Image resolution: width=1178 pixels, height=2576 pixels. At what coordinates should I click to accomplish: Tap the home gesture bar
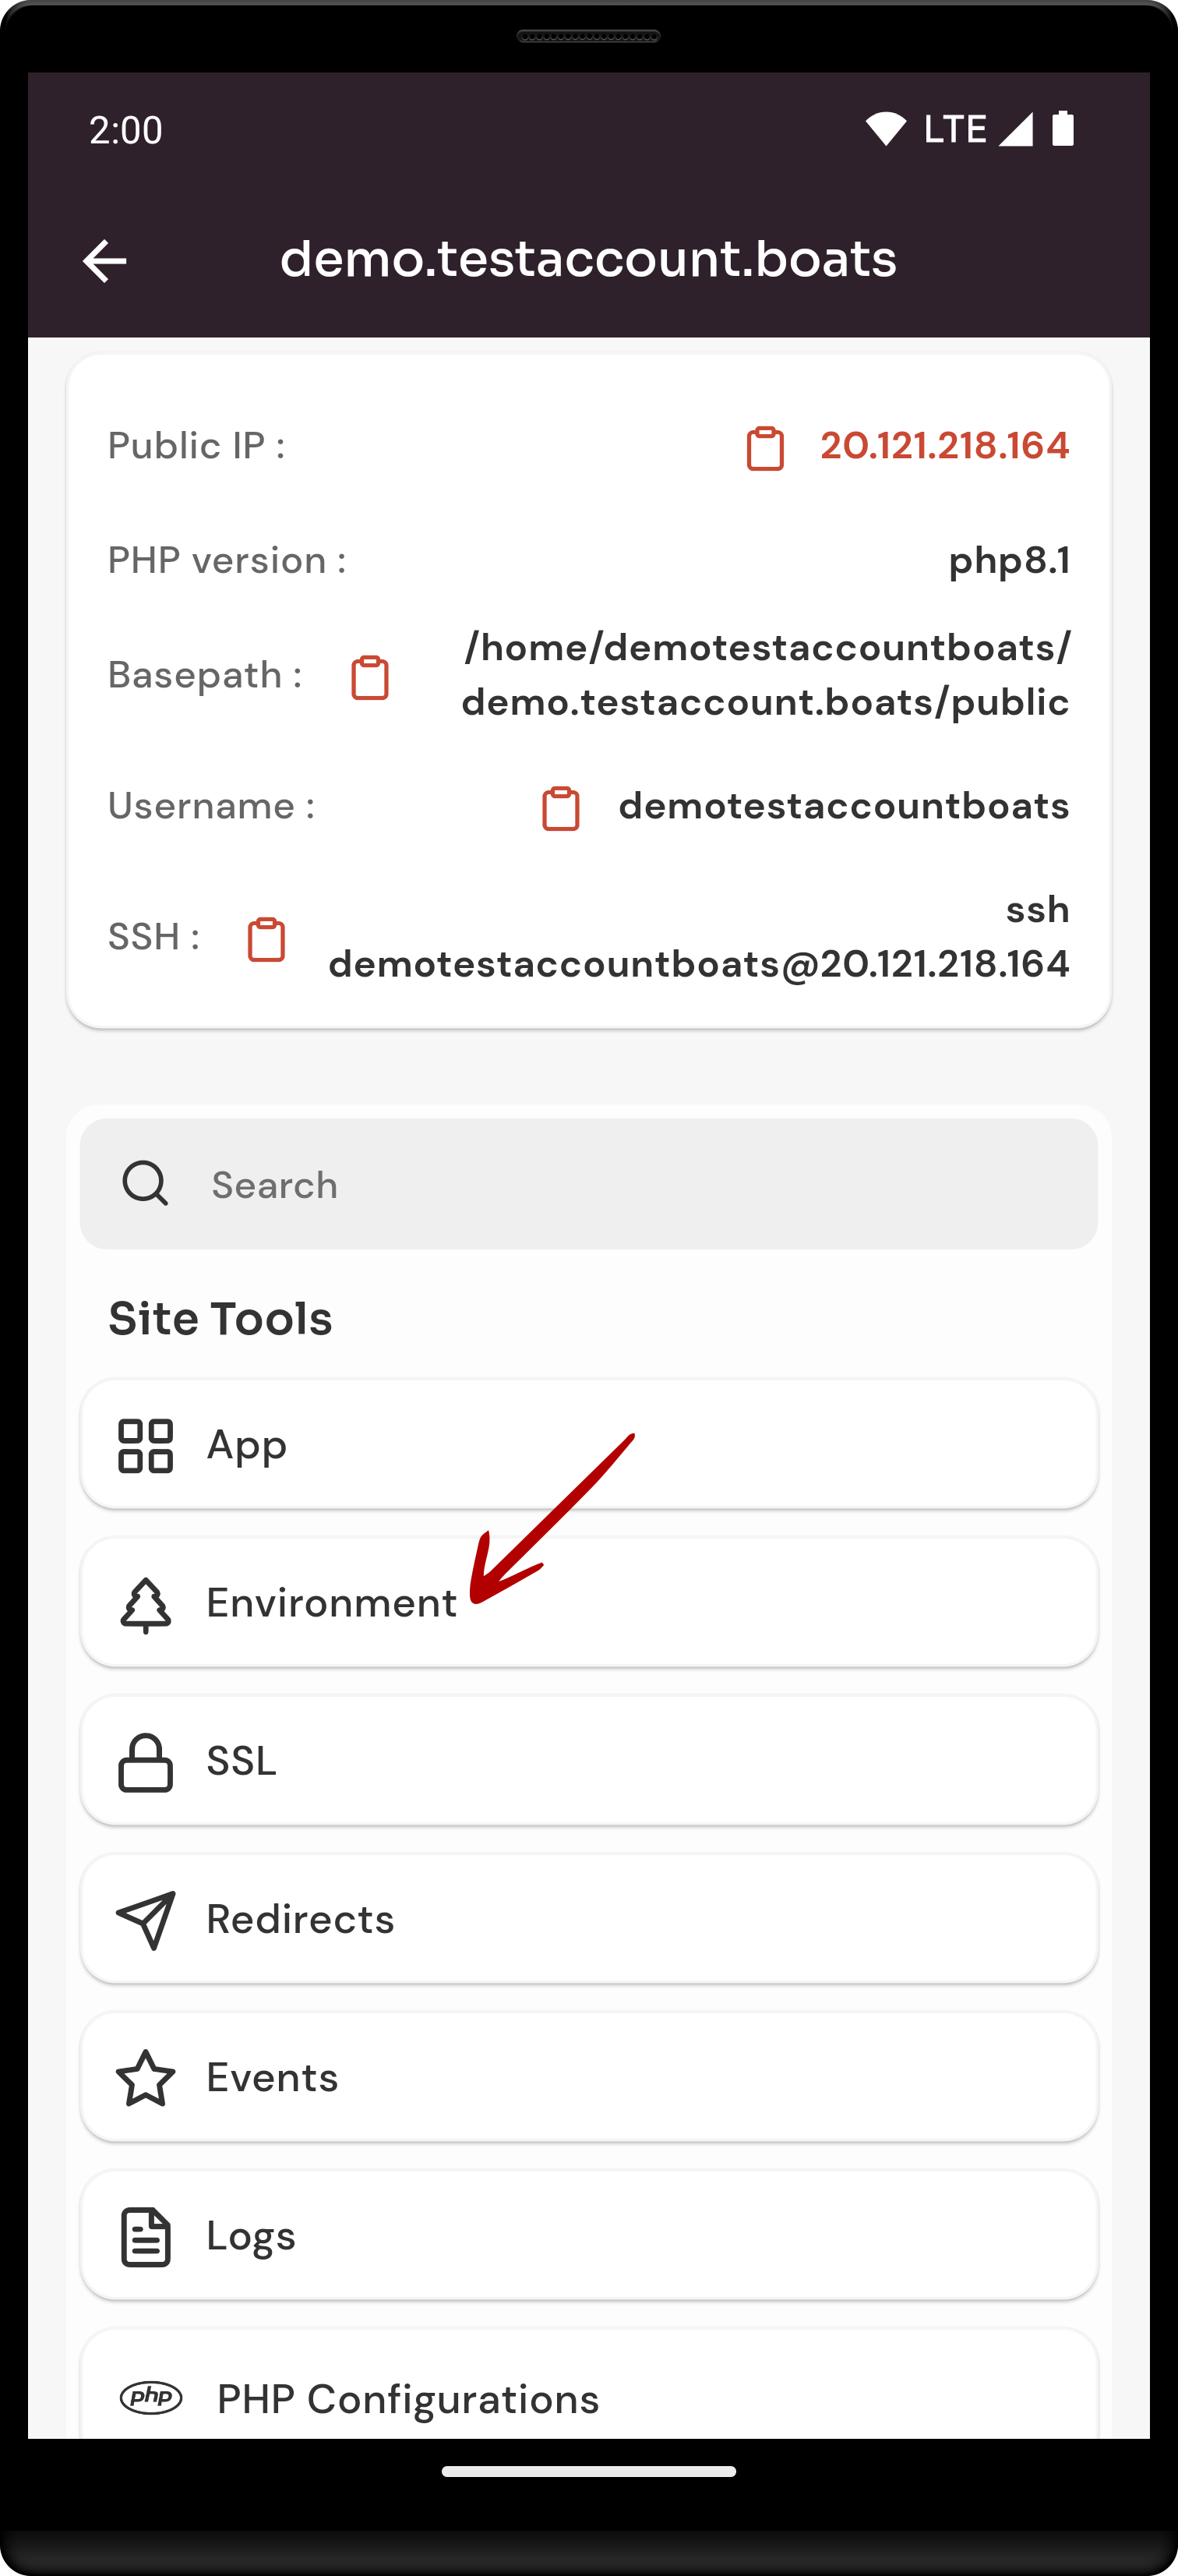(589, 2471)
